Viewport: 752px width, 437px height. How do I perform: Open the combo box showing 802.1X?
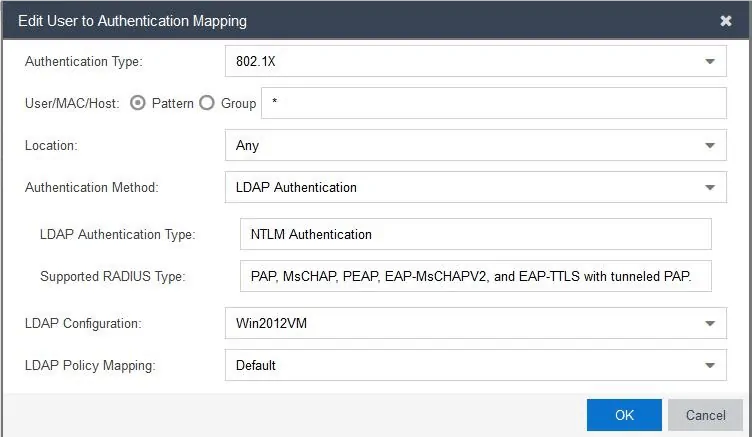pos(476,61)
